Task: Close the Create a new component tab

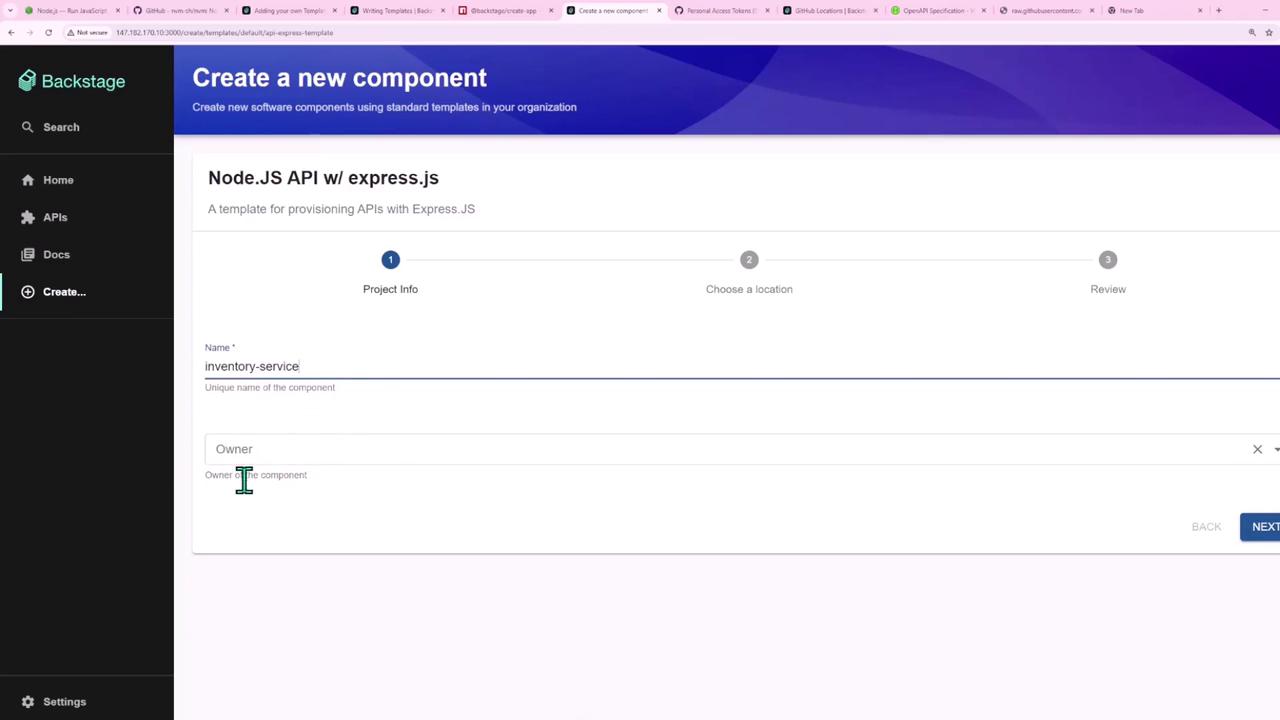Action: pos(659,10)
